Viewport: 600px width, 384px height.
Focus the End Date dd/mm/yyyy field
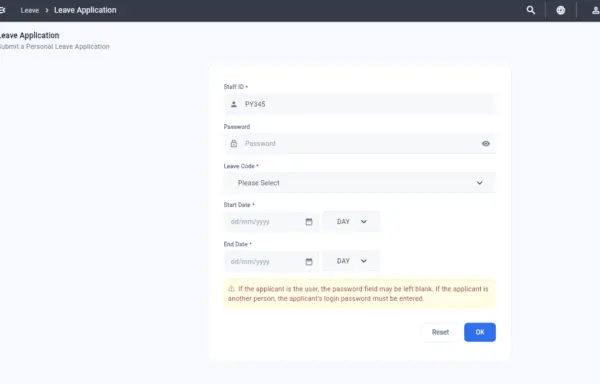pyautogui.click(x=271, y=262)
